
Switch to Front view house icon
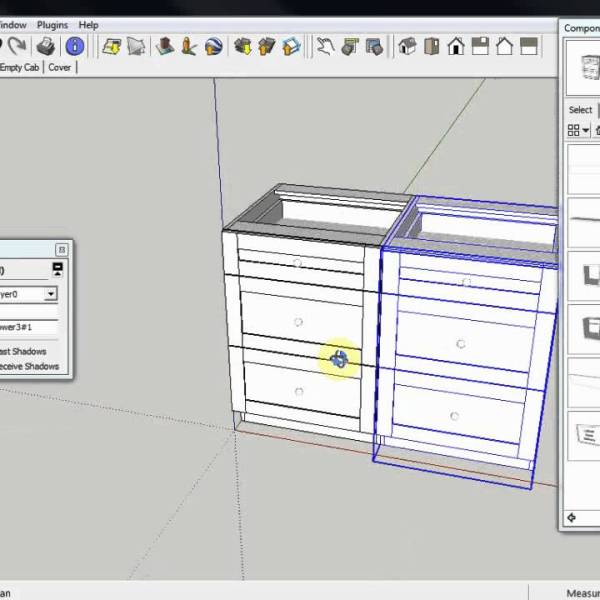coord(456,46)
